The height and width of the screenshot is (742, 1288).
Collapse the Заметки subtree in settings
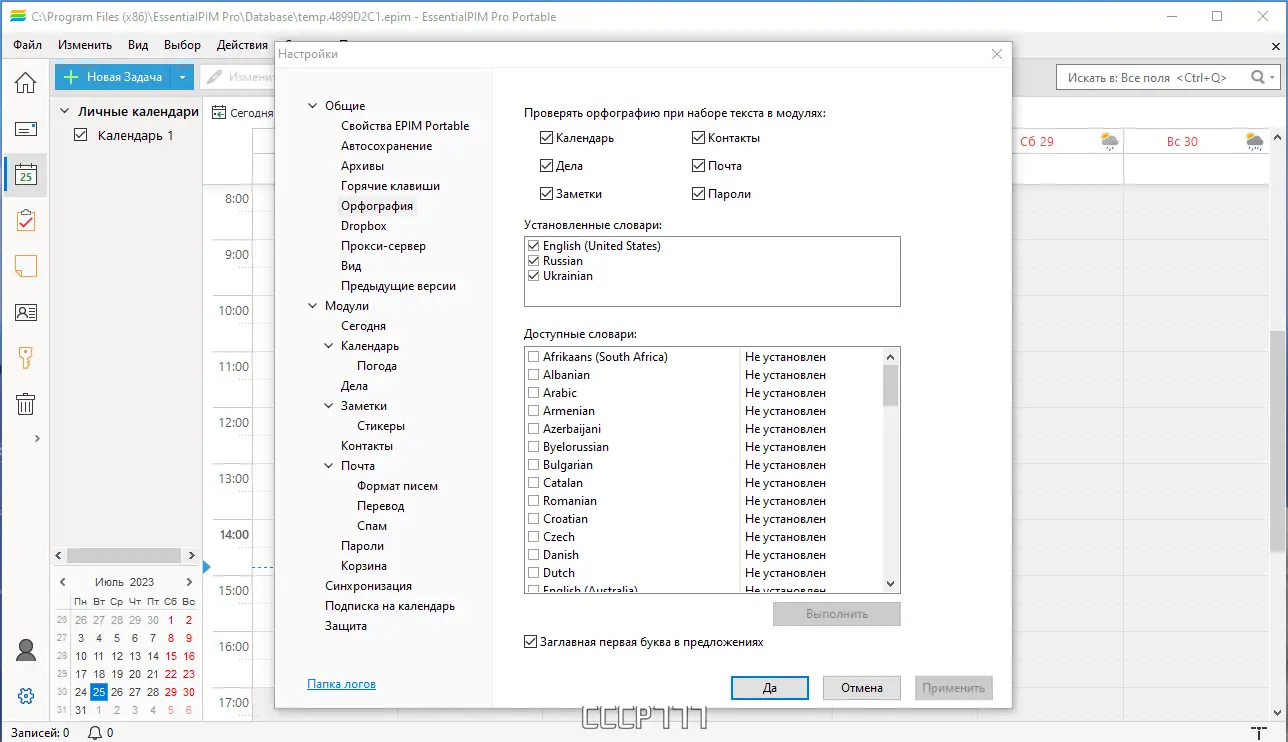coord(329,406)
